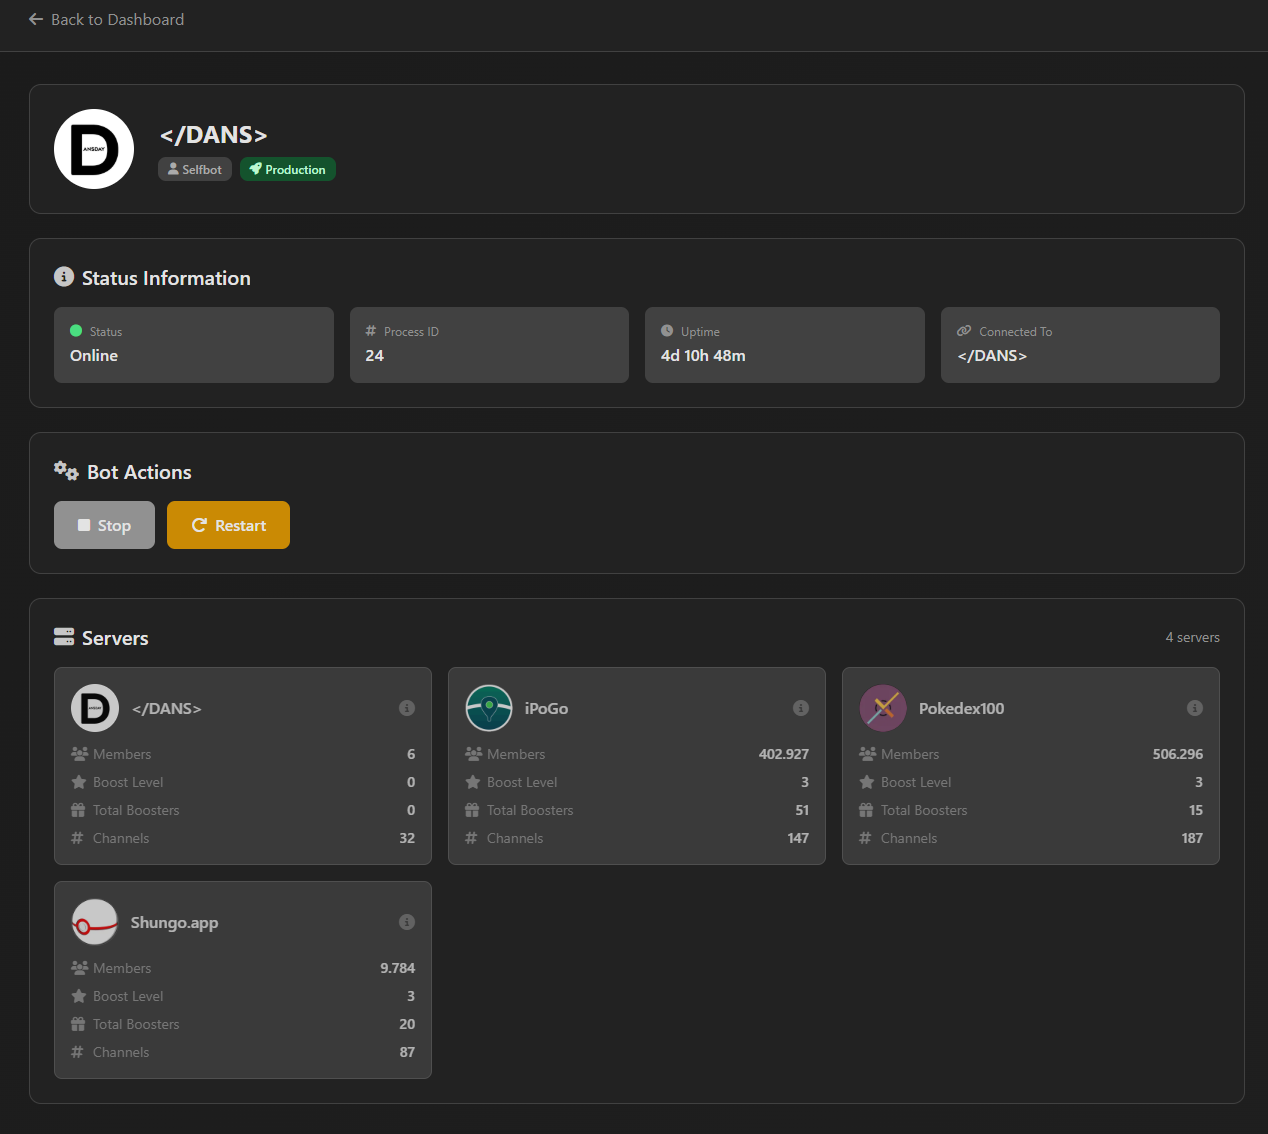1268x1134 pixels.
Task: Click the back arrow icon
Action: coord(36,19)
